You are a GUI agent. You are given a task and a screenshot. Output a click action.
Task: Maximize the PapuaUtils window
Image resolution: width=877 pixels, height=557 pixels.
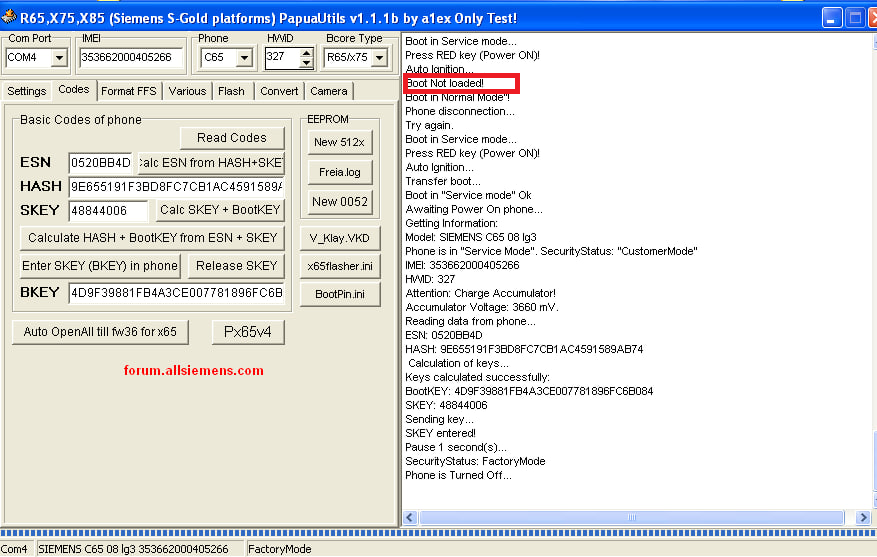855,18
